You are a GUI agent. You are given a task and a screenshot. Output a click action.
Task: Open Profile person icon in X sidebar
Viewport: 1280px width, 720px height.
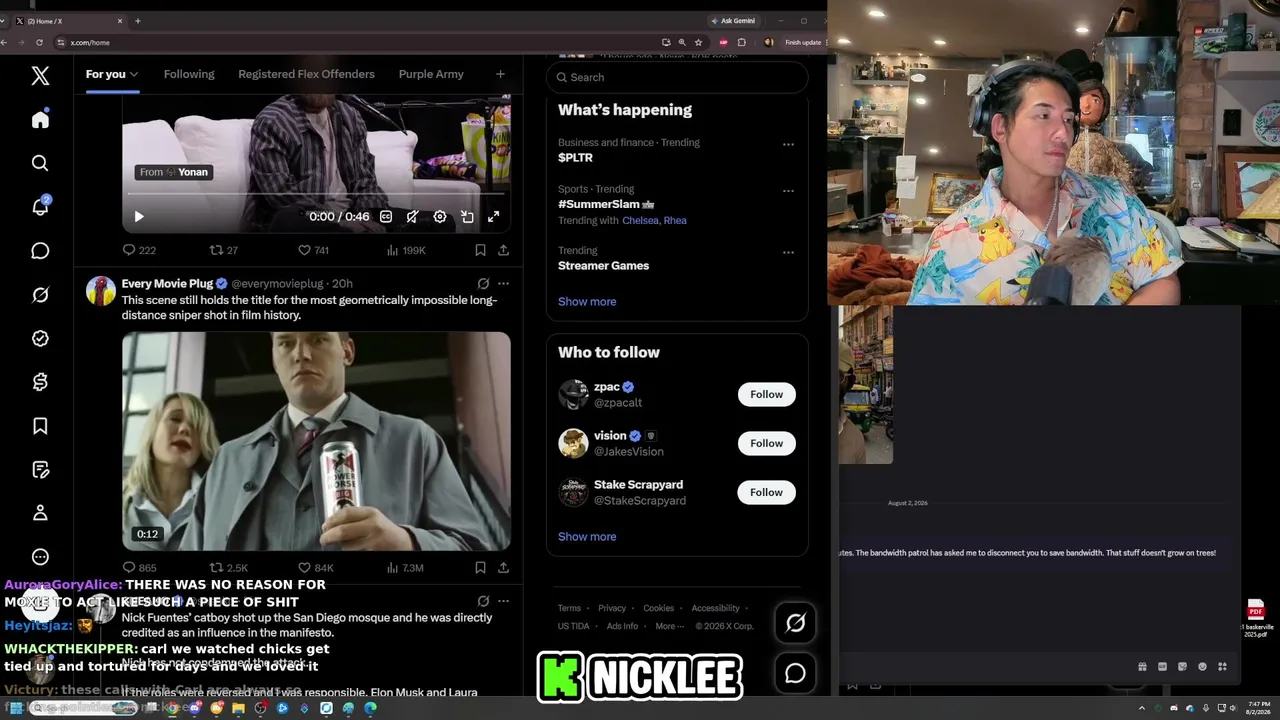coord(40,513)
